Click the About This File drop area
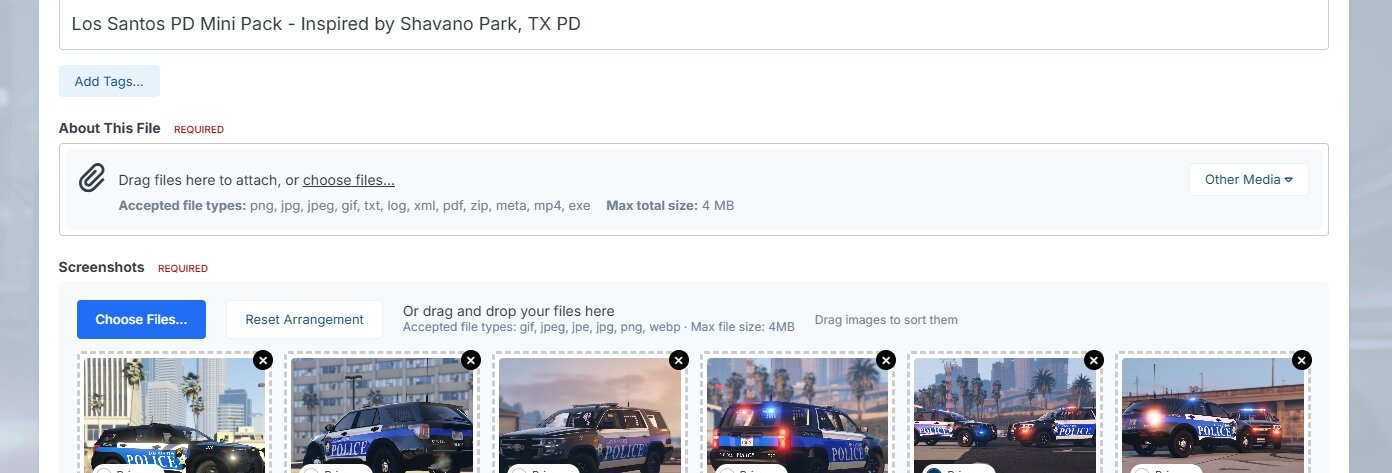 click(694, 190)
